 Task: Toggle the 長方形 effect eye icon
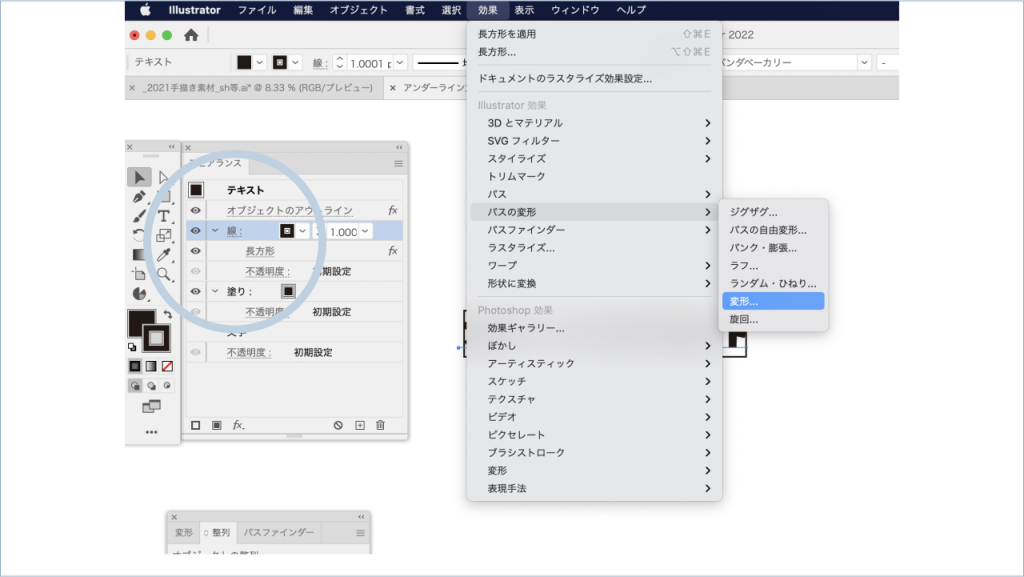click(x=195, y=251)
